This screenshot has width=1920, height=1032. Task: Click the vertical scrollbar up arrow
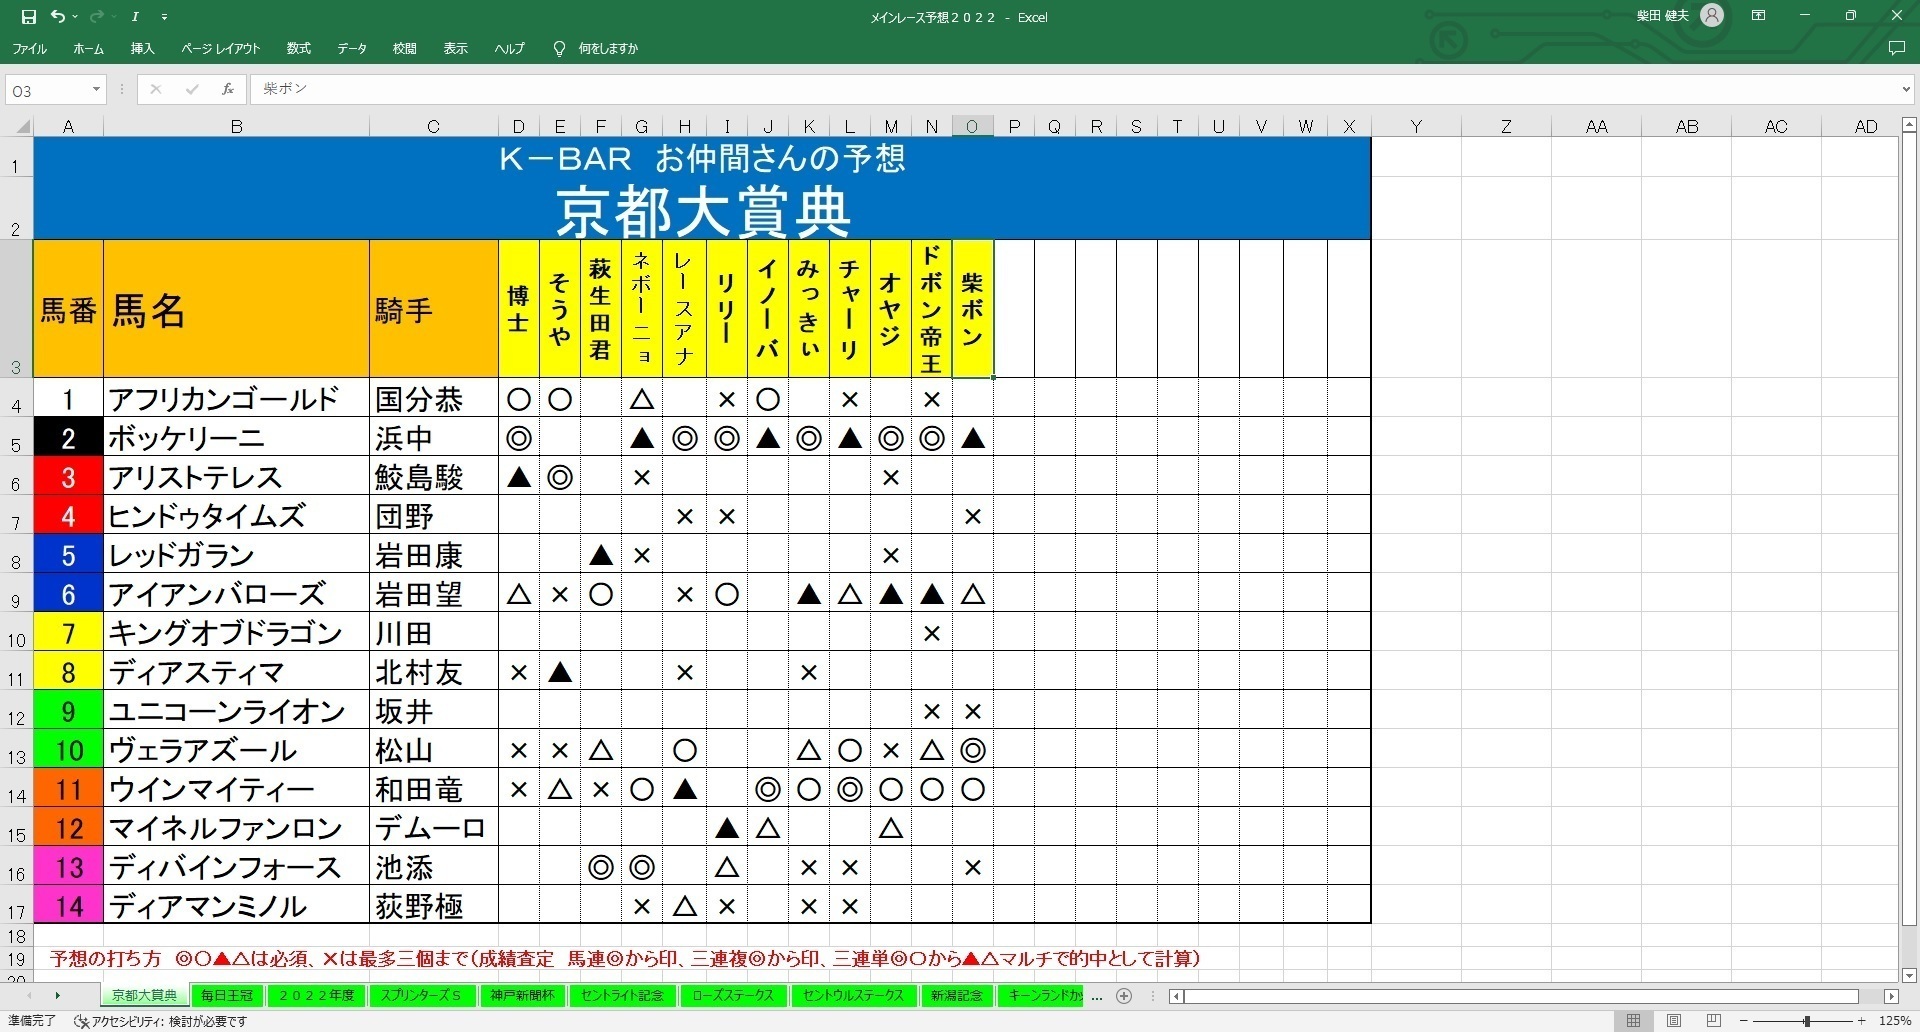pyautogui.click(x=1909, y=126)
